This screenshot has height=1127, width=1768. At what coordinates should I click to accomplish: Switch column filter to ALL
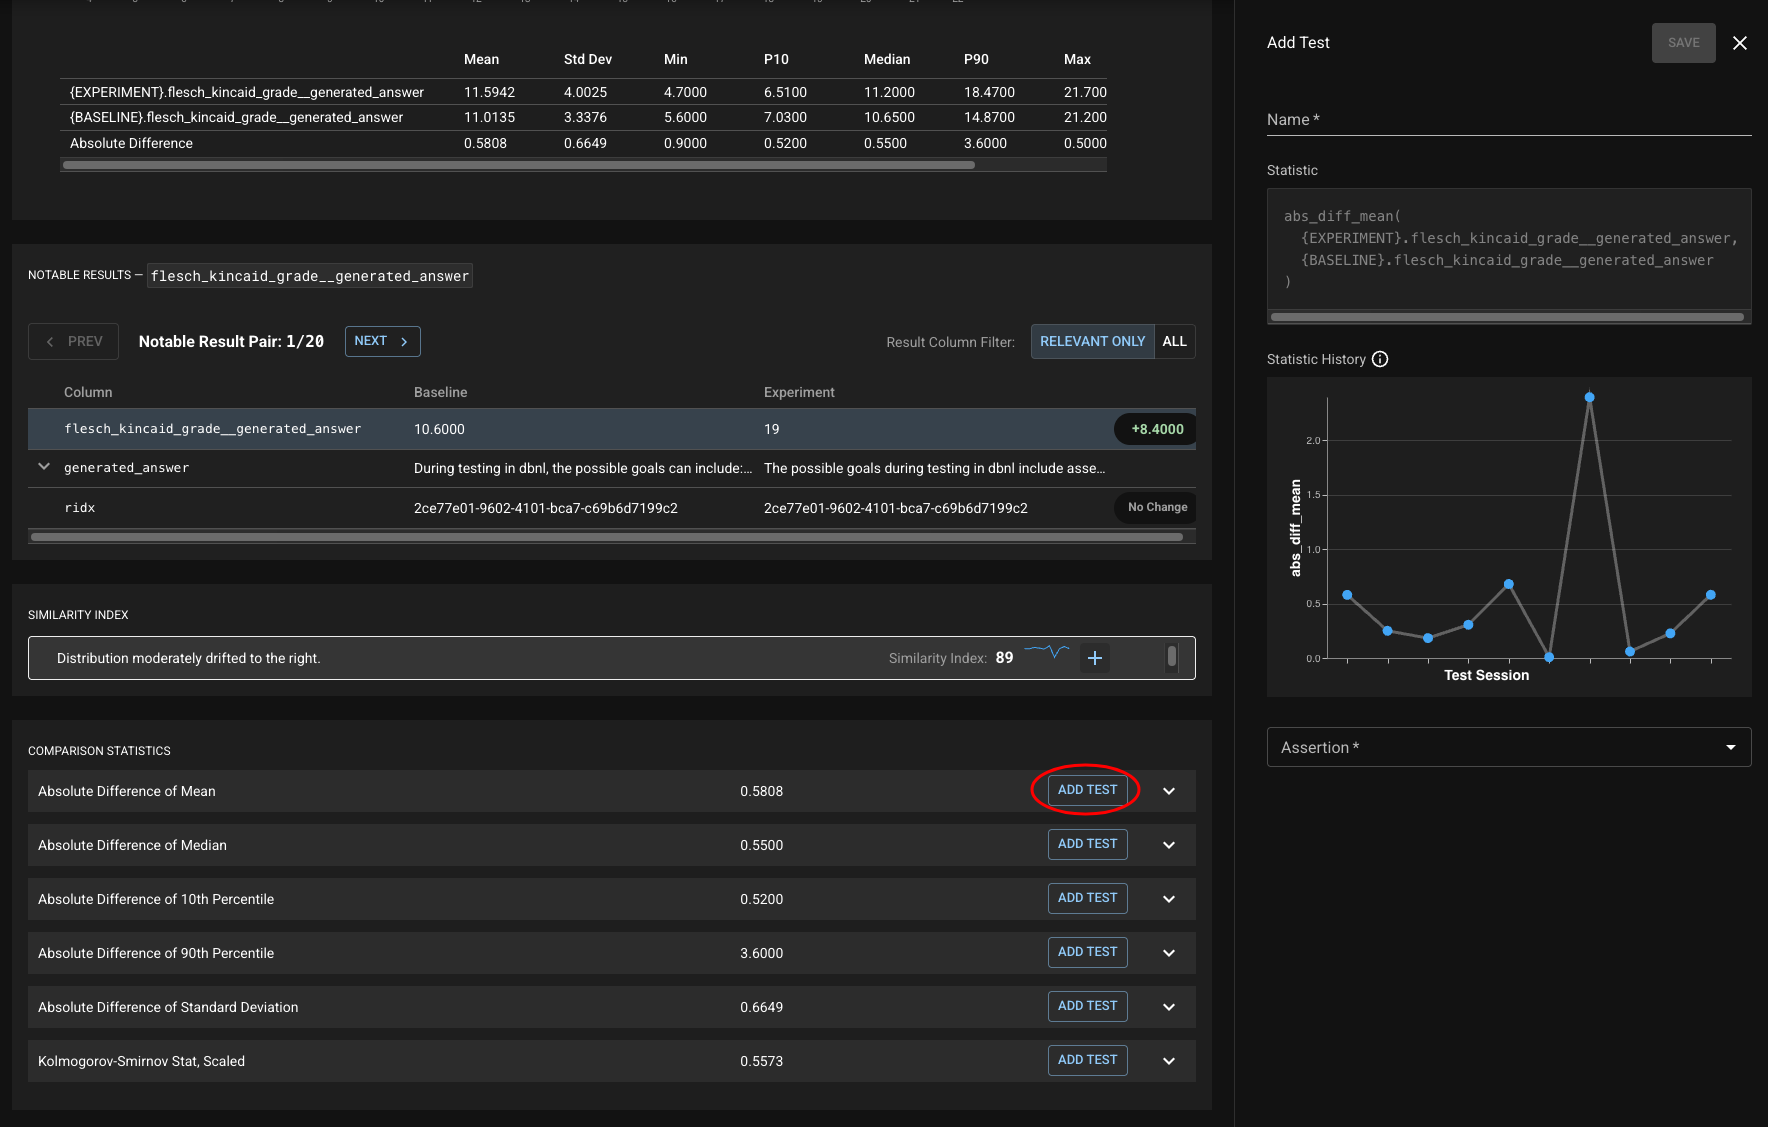pyautogui.click(x=1174, y=341)
